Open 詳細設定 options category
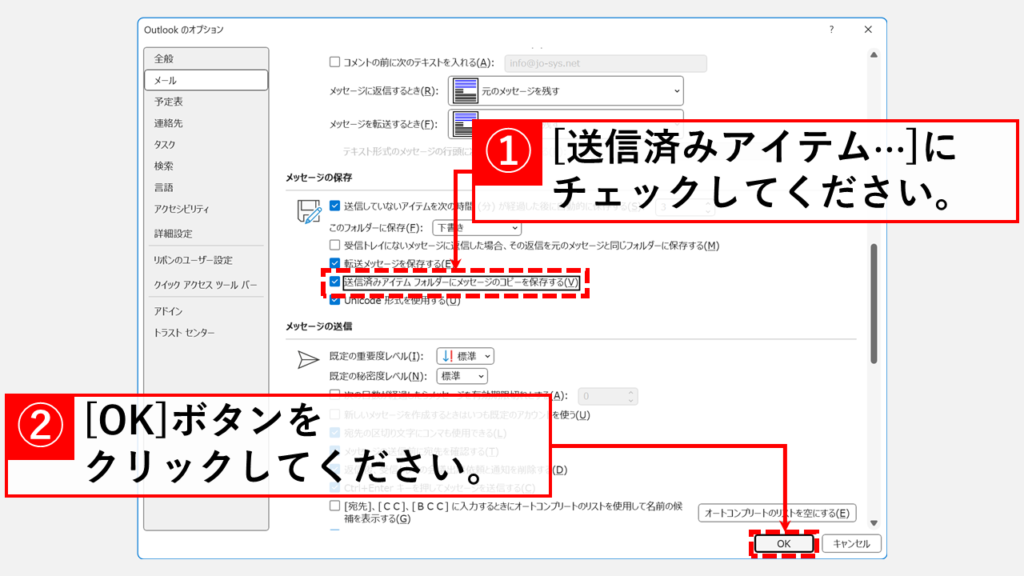Image resolution: width=1024 pixels, height=576 pixels. [x=206, y=234]
